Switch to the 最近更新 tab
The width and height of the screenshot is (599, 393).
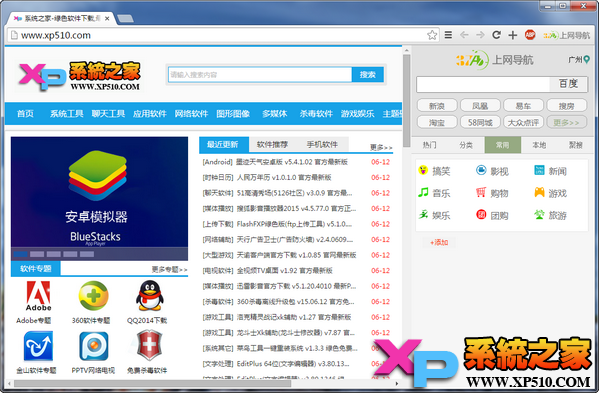[224, 144]
